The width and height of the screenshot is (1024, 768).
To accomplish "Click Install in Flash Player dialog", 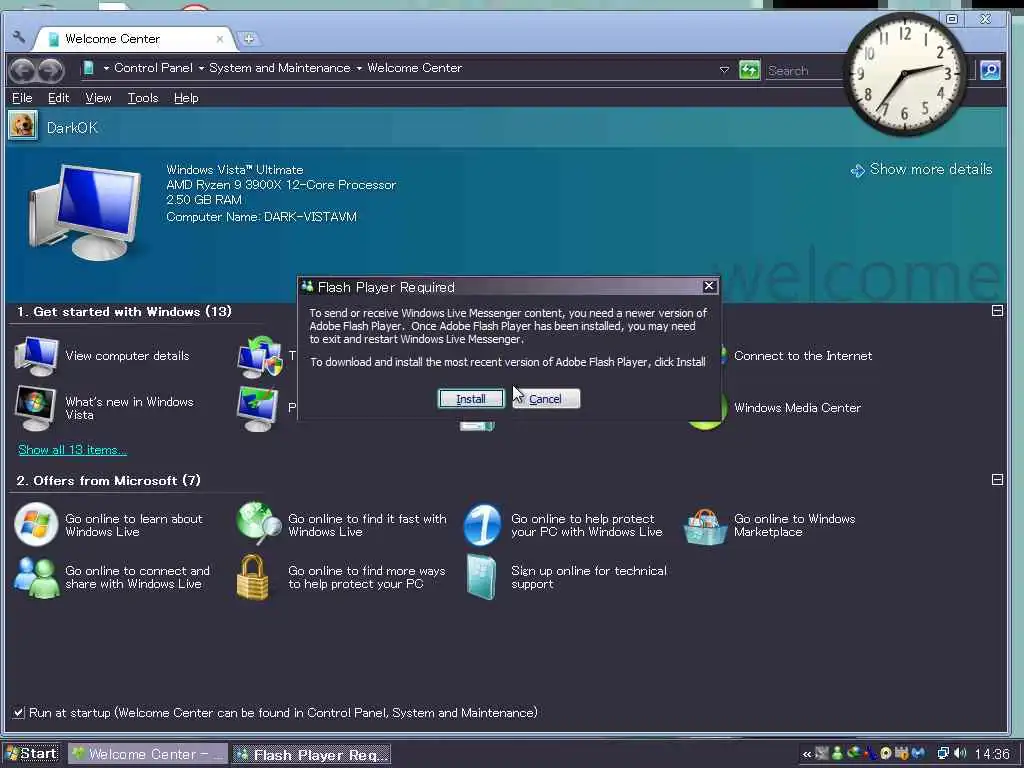I will pos(471,398).
